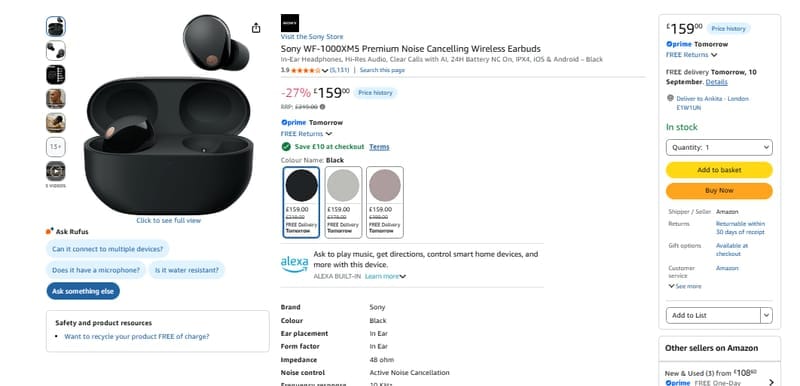Screen dimensions: 800x386
Task: Ask if it connects to multiple devices
Action: pyautogui.click(x=108, y=249)
